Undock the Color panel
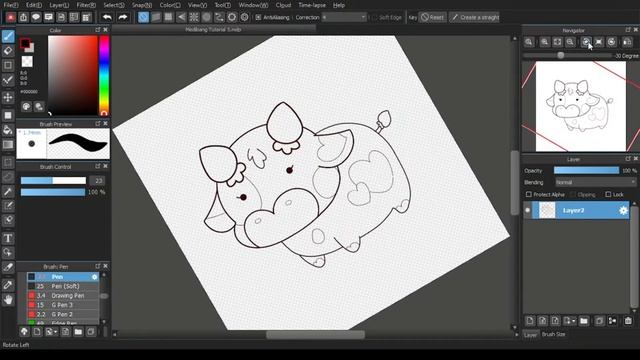This screenshot has width=640, height=360. click(98, 30)
